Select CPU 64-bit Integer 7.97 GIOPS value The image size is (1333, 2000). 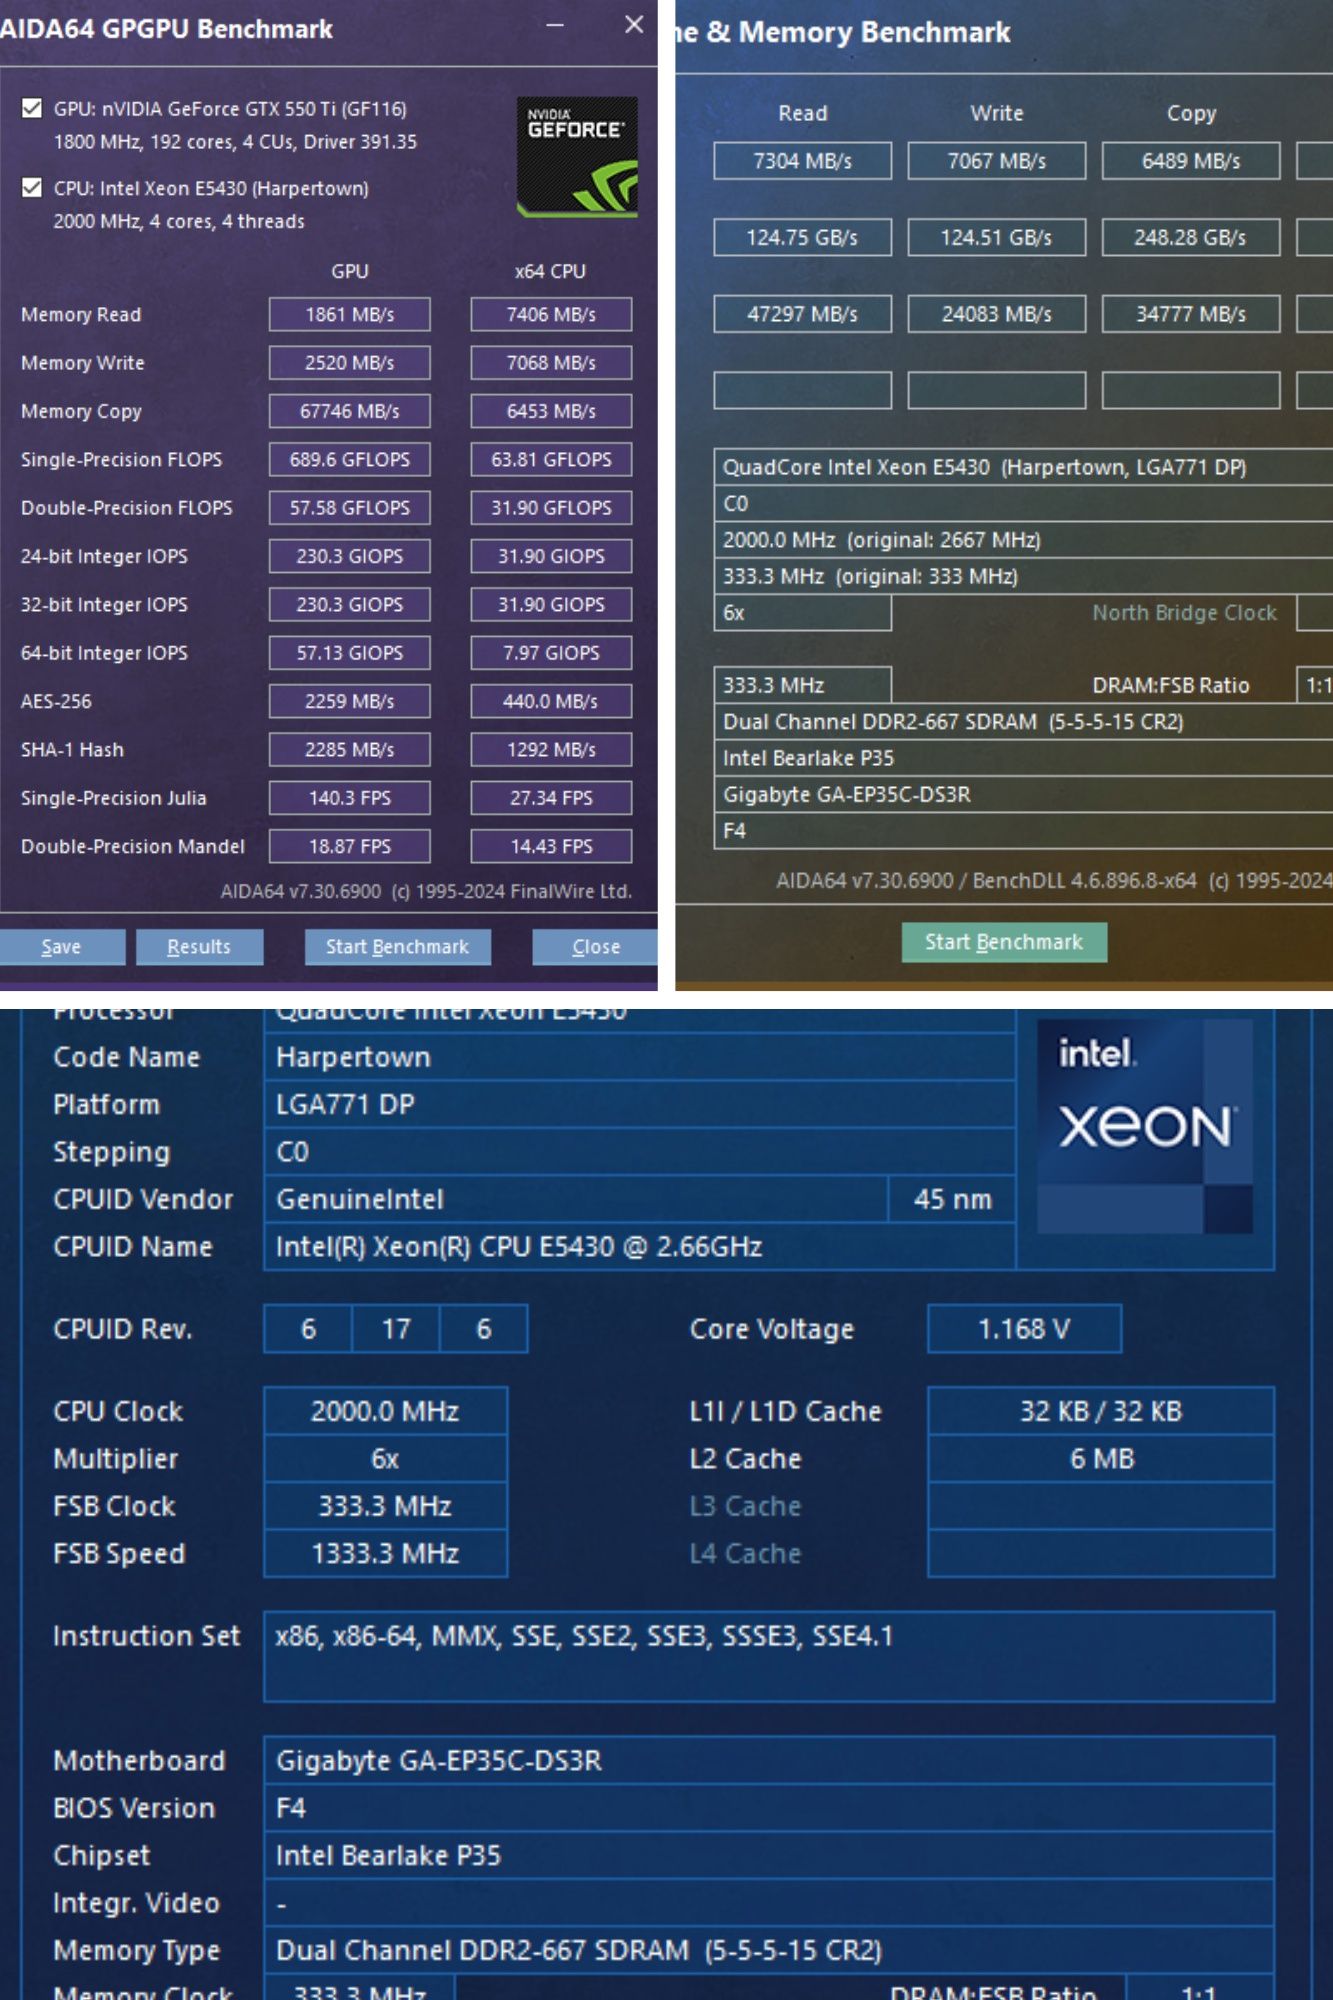pyautogui.click(x=551, y=652)
